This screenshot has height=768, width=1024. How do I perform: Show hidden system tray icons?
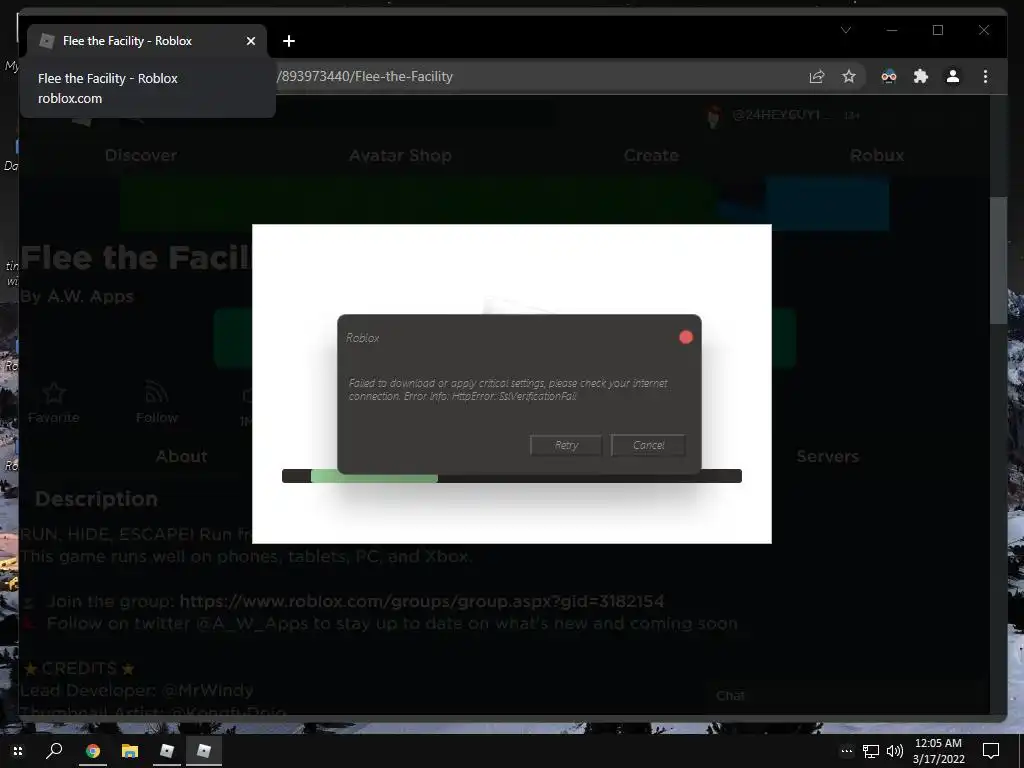846,751
